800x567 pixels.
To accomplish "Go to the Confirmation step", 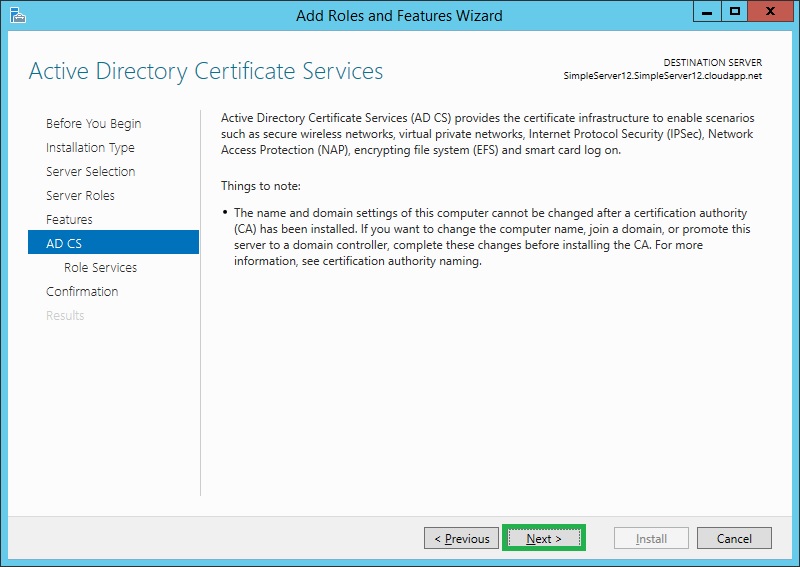I will (82, 292).
